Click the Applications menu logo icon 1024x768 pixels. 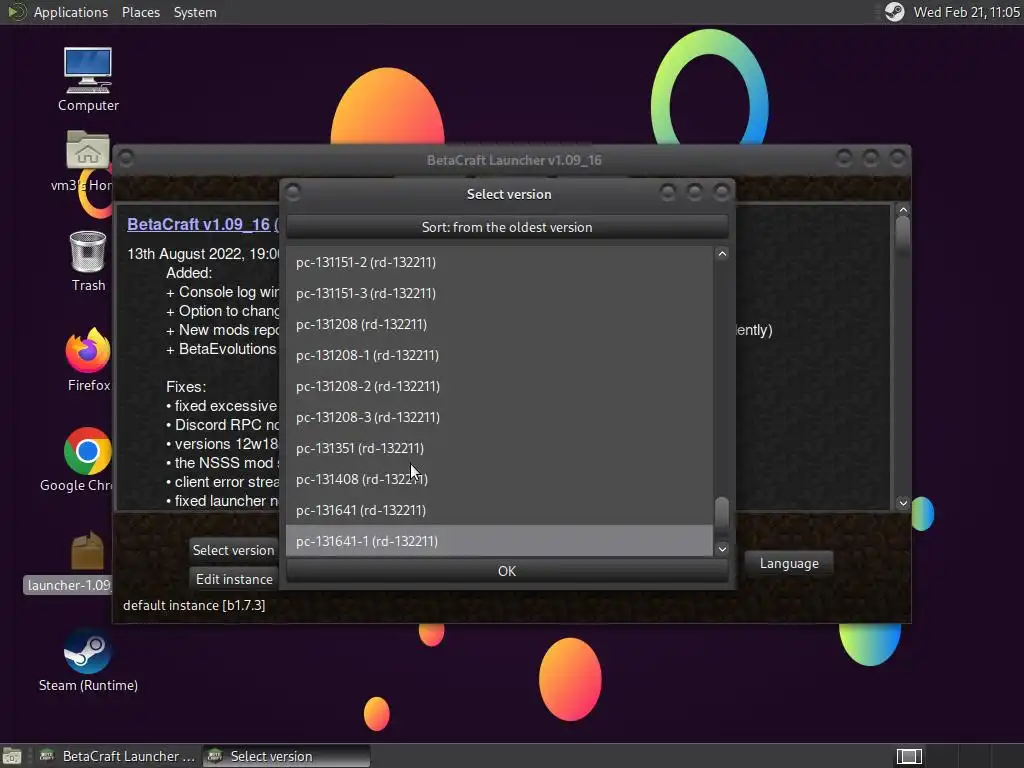point(16,12)
